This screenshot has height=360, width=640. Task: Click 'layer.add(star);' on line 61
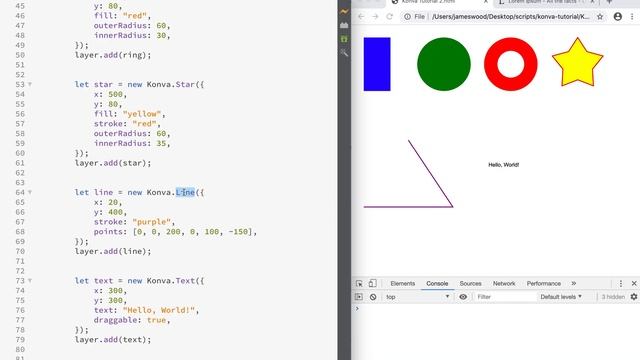click(113, 163)
